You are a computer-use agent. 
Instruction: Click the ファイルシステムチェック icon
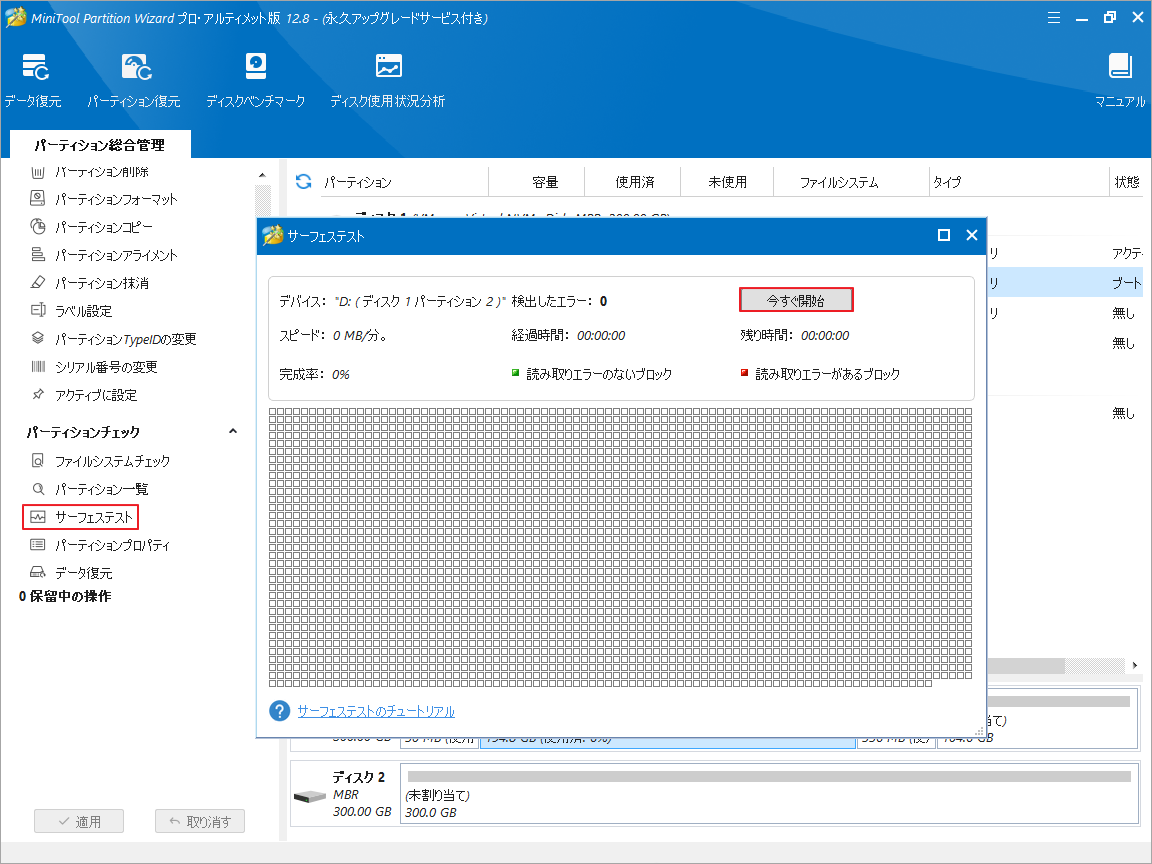coord(37,461)
